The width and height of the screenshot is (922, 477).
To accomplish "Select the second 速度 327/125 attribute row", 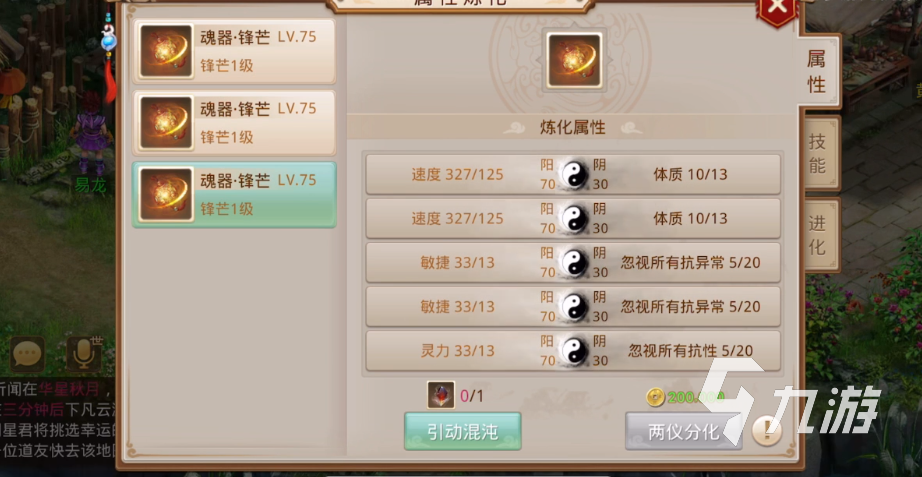I will tap(573, 219).
